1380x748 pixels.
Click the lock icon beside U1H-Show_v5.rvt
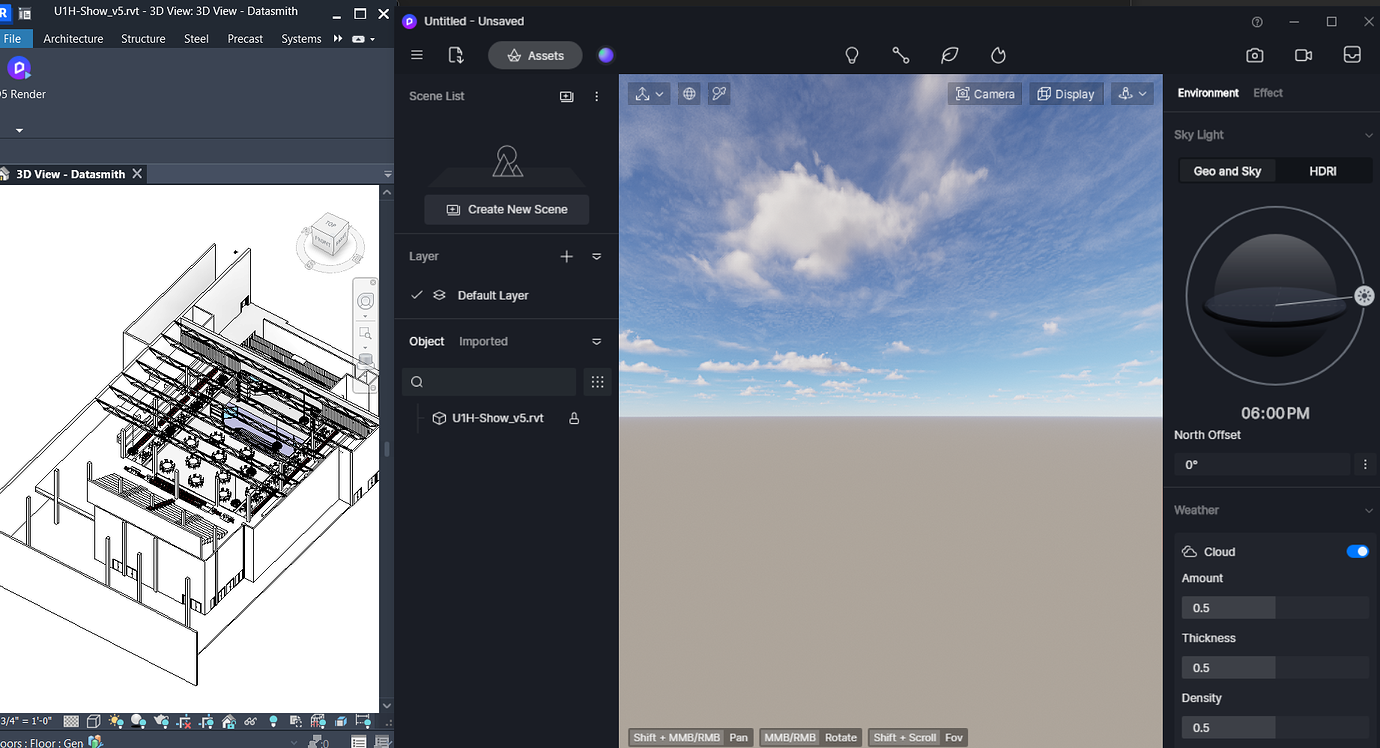click(x=573, y=418)
